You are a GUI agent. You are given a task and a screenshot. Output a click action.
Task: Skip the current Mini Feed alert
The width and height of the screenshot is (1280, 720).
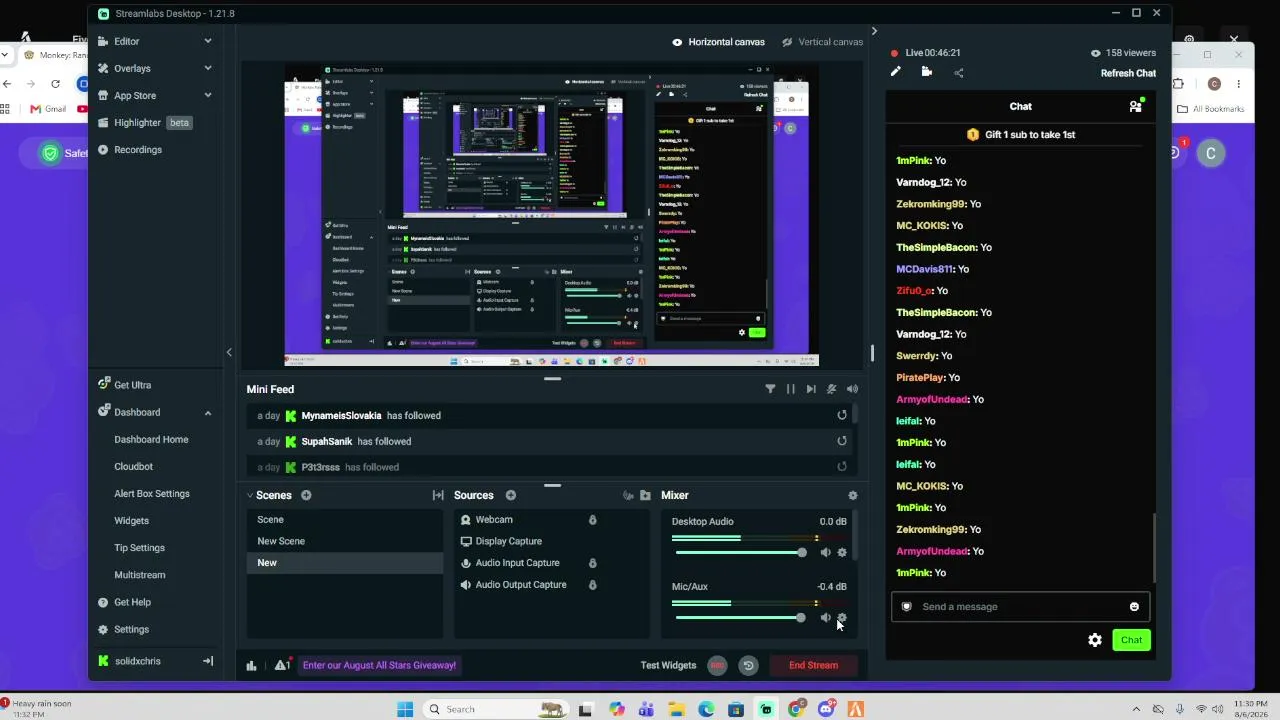click(810, 389)
